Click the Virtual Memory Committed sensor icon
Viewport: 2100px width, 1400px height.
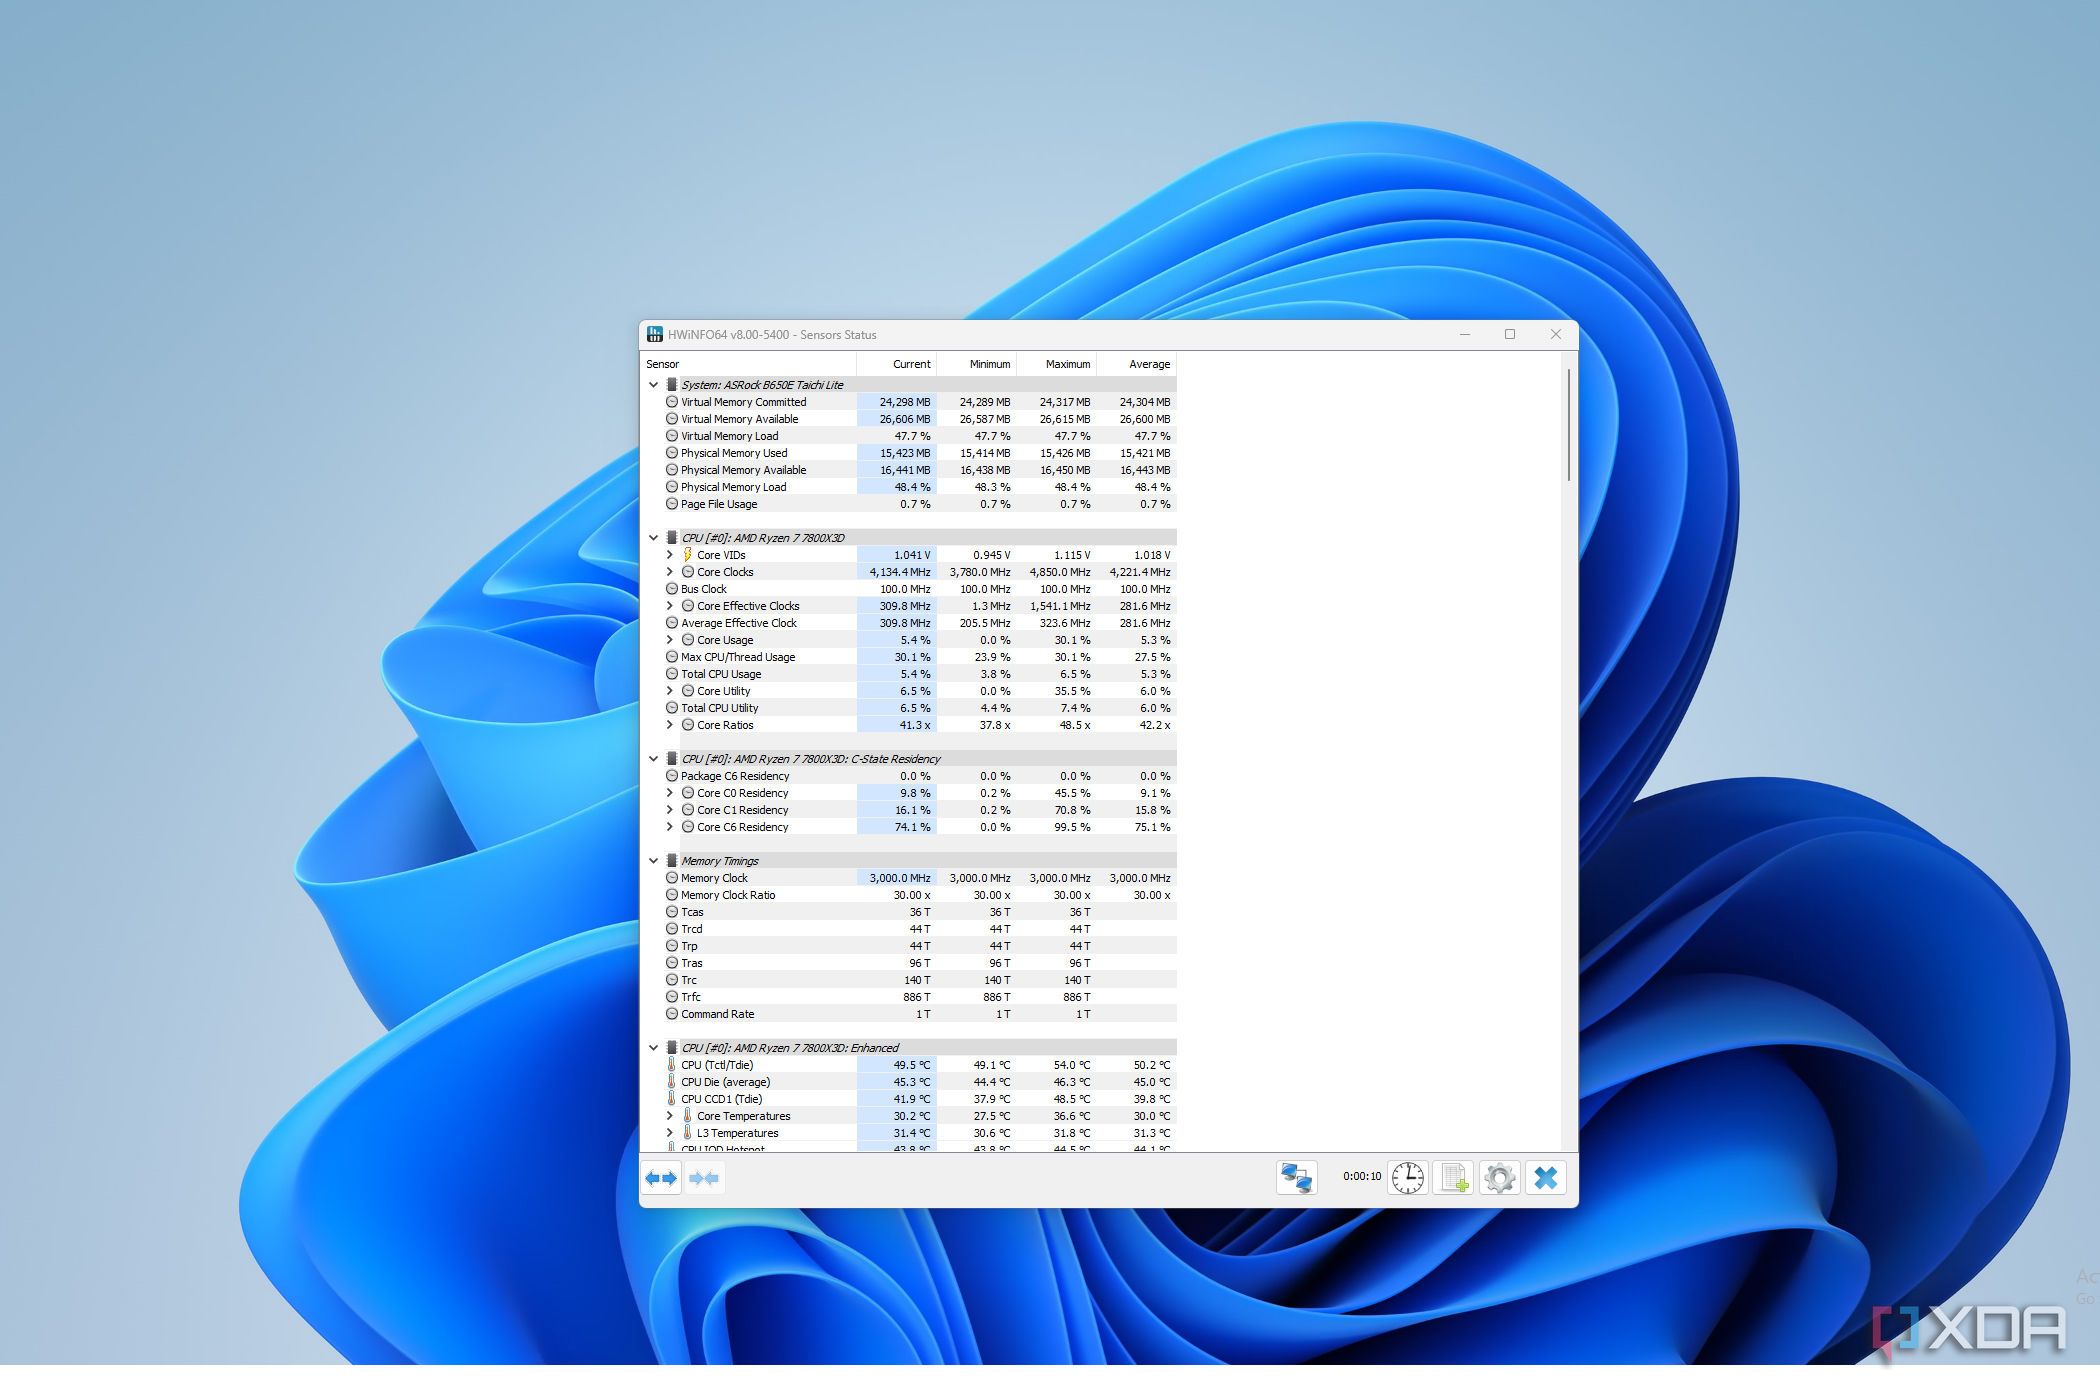coord(671,401)
